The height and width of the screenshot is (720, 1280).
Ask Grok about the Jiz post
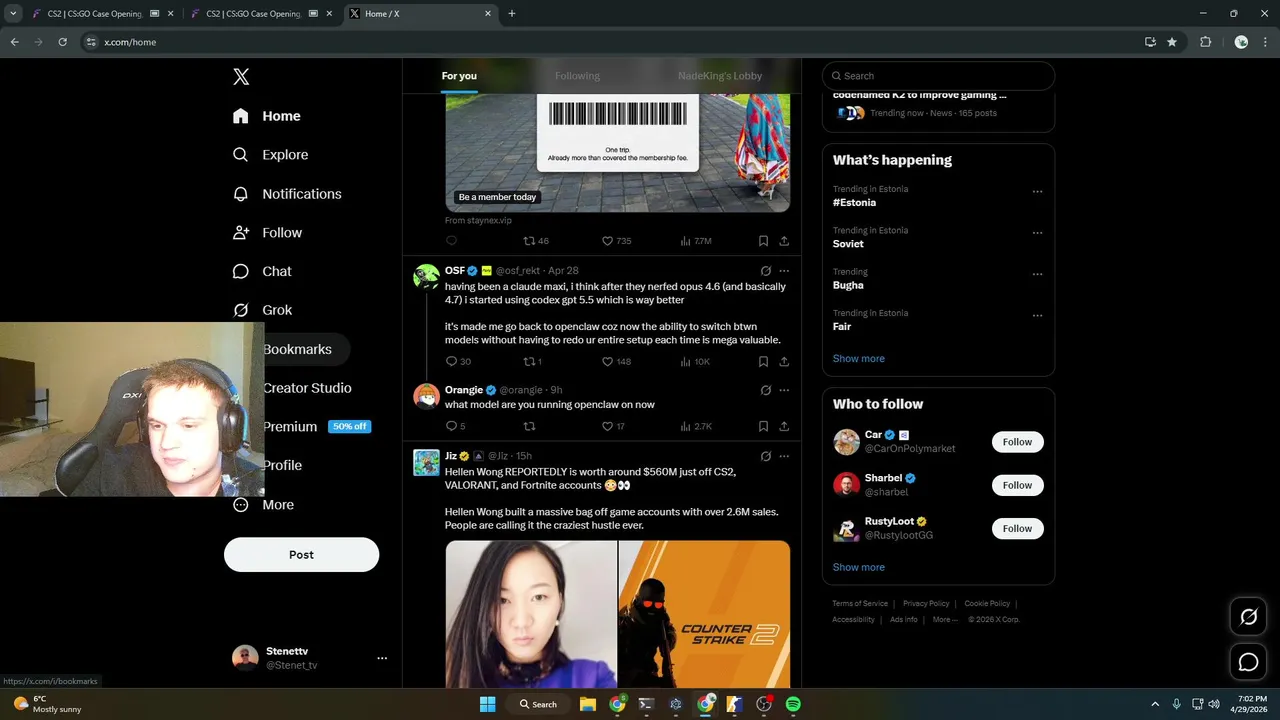click(766, 456)
